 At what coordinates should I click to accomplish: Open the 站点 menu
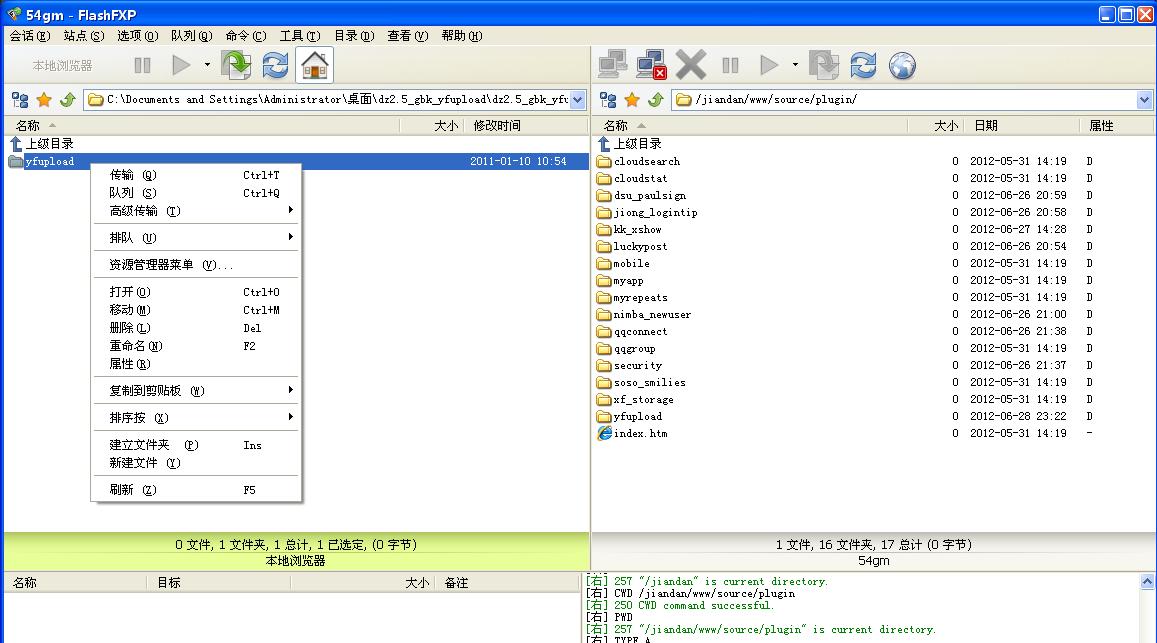click(x=83, y=35)
